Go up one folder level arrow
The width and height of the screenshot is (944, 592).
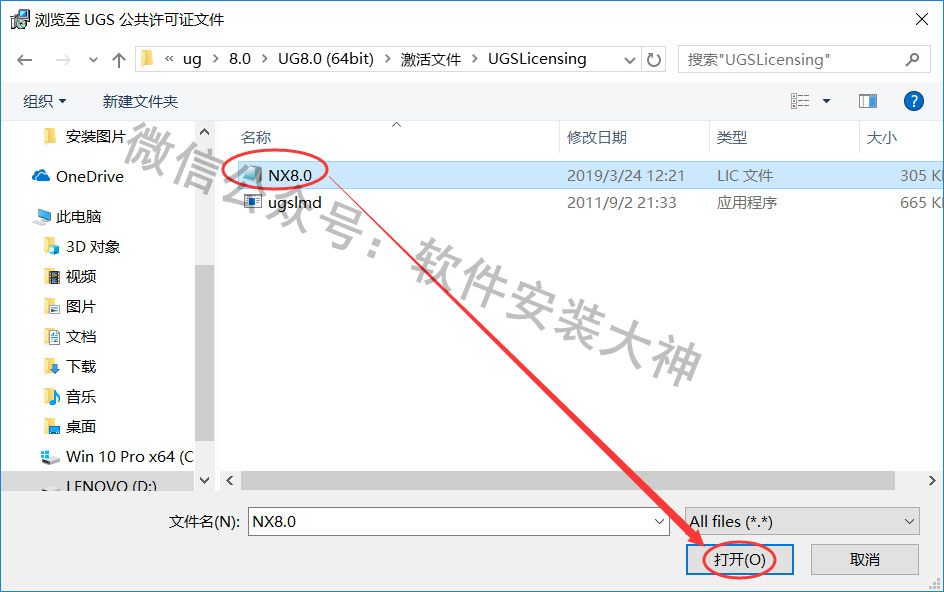pyautogui.click(x=119, y=60)
